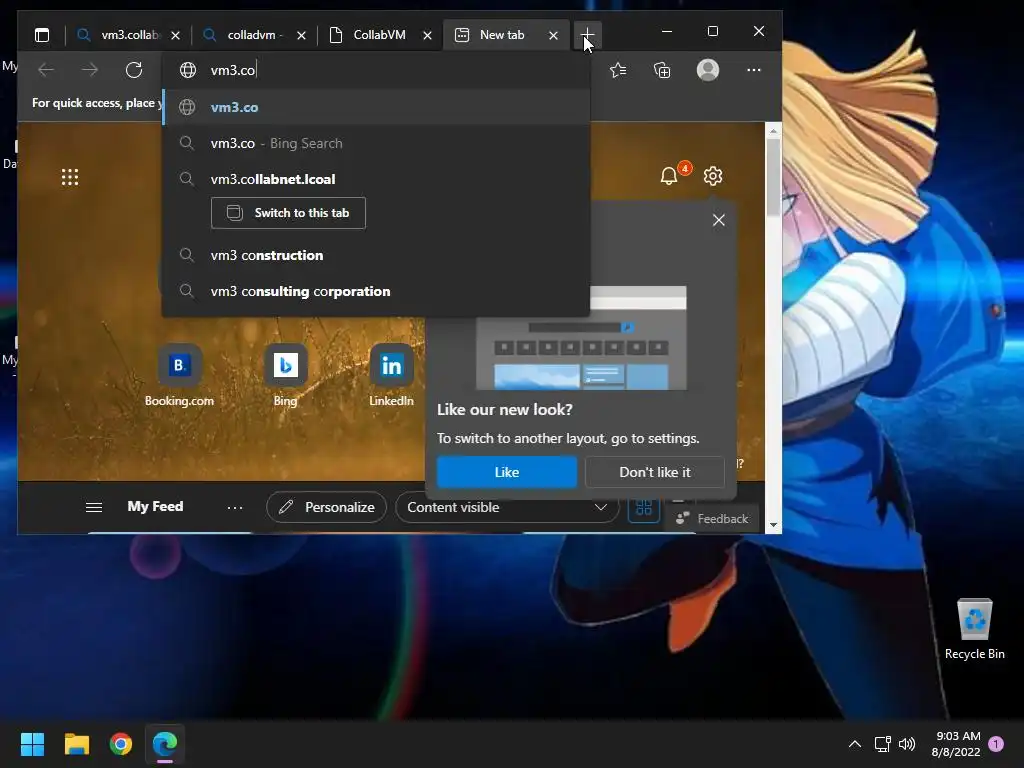
Task: Select vm3.co Bing Search suggestion
Action: pos(376,143)
